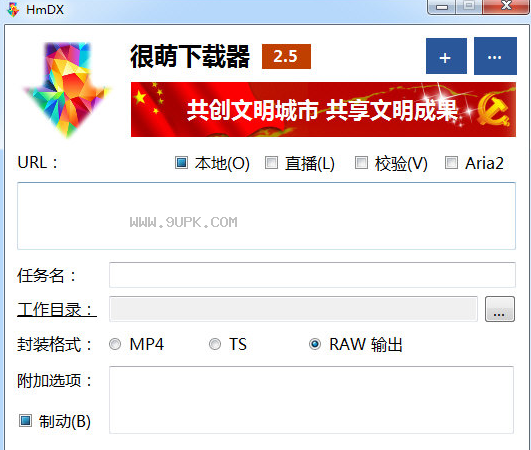Open the red civilization city banner
Screen dimensions: 531x450
click(x=323, y=109)
